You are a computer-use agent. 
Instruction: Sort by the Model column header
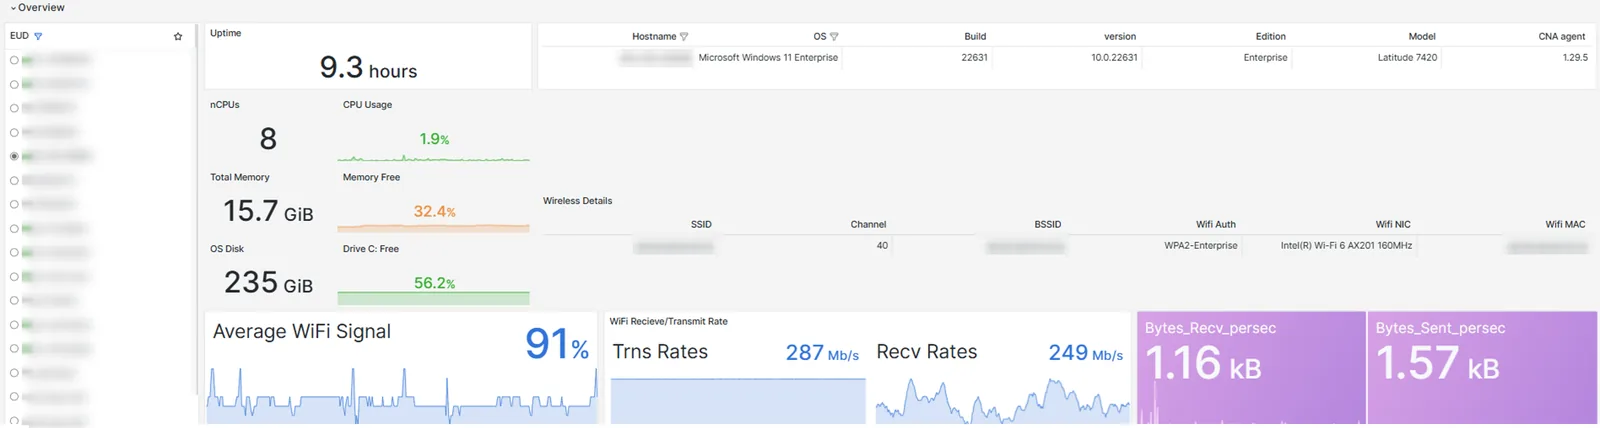1422,36
